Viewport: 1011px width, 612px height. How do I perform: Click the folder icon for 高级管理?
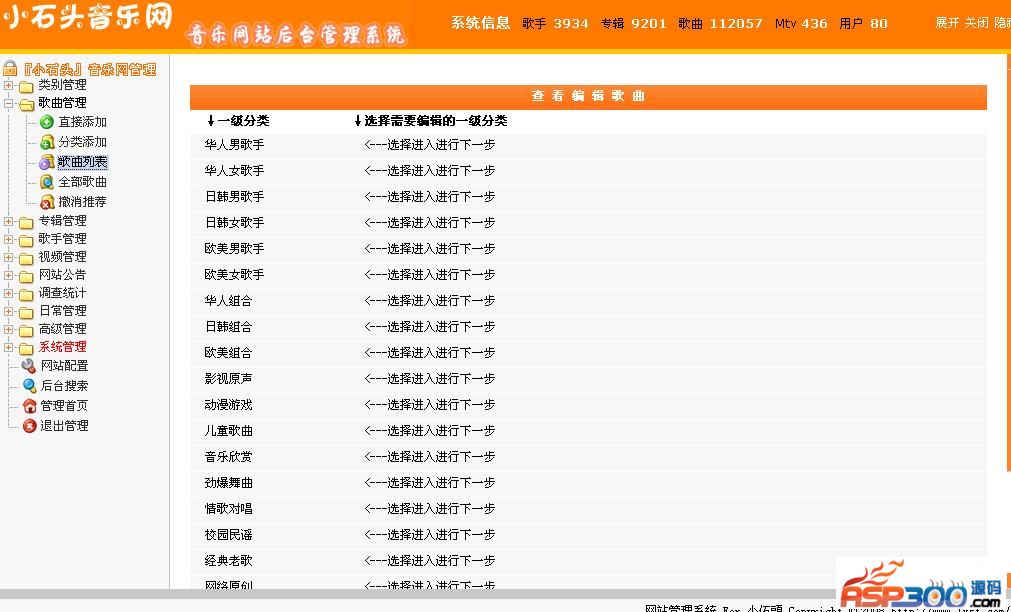pos(26,330)
